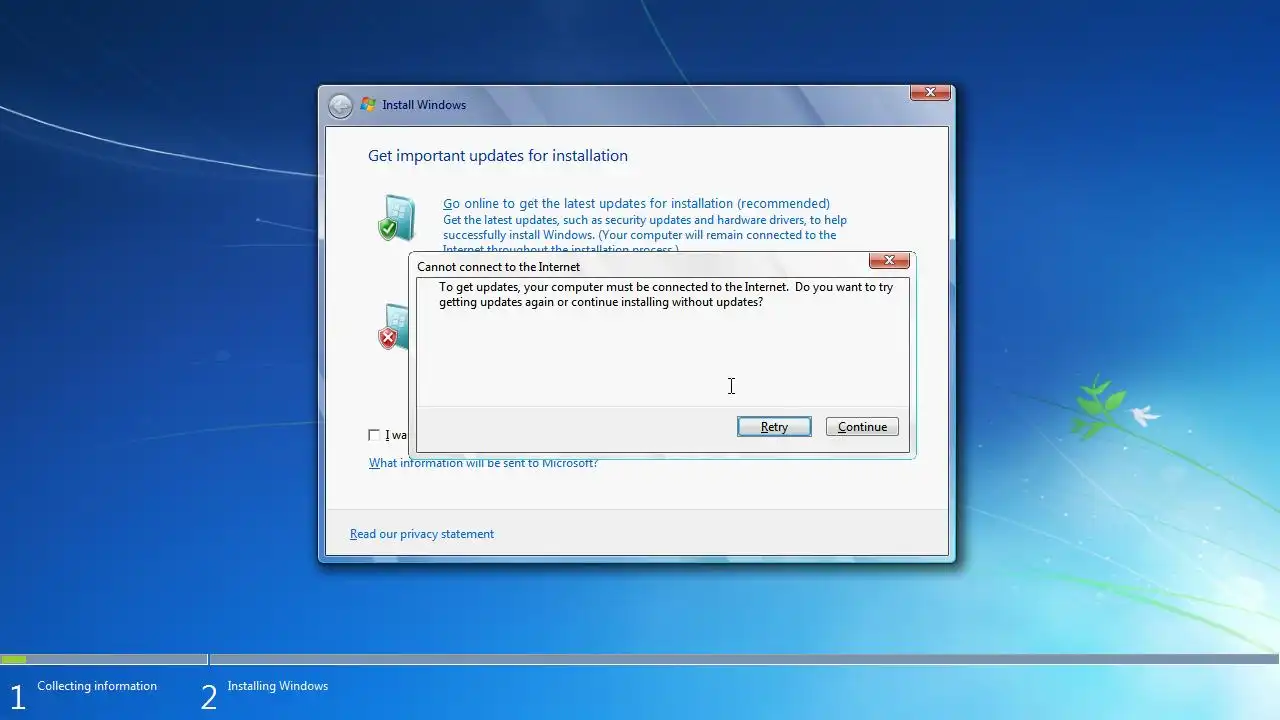Click the Get important updates for installation heading
1280x720 pixels.
click(498, 156)
